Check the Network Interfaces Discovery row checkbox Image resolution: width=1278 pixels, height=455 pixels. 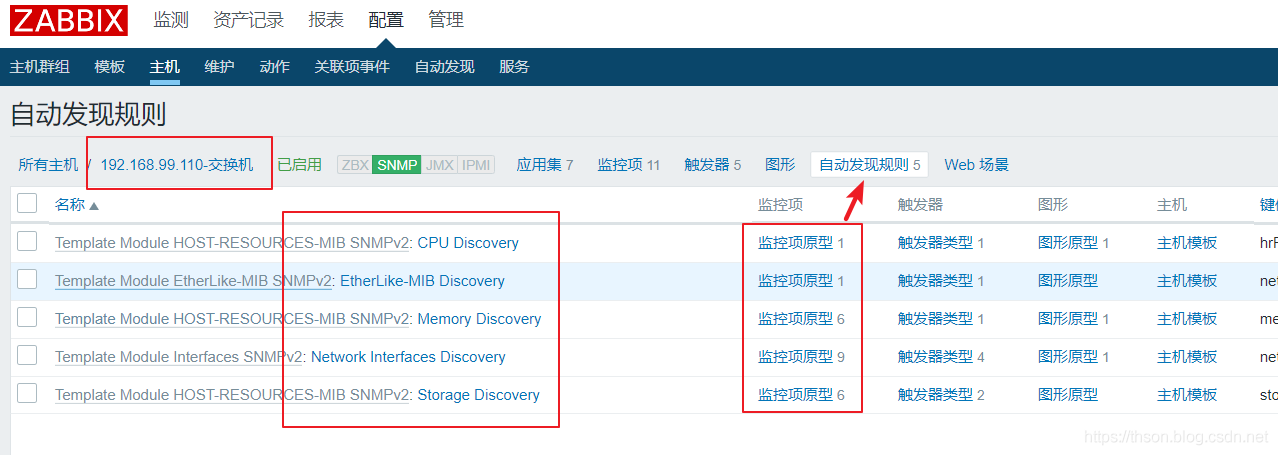27,355
